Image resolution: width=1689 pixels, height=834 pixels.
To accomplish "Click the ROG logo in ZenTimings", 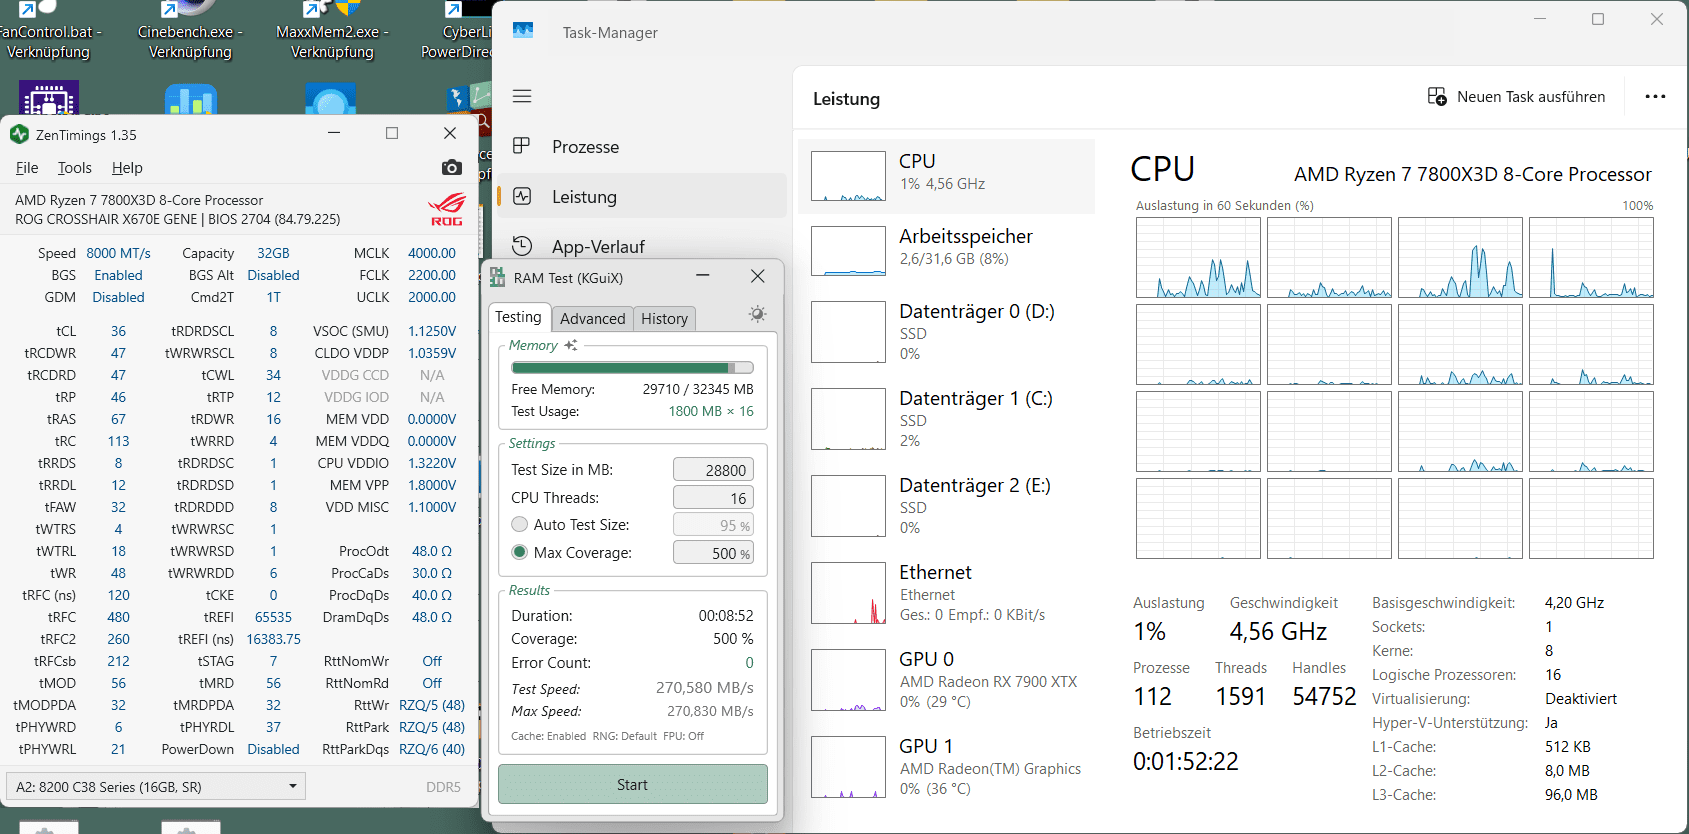I will click(447, 209).
